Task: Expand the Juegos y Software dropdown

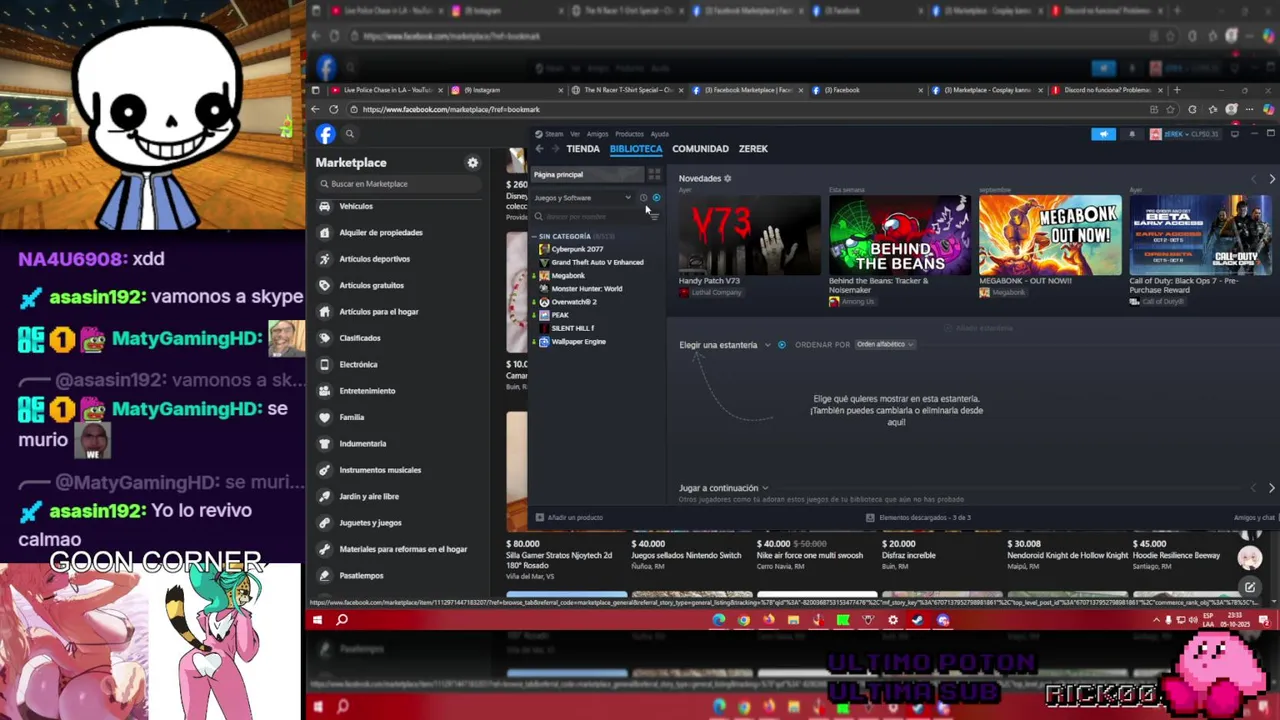Action: point(583,198)
